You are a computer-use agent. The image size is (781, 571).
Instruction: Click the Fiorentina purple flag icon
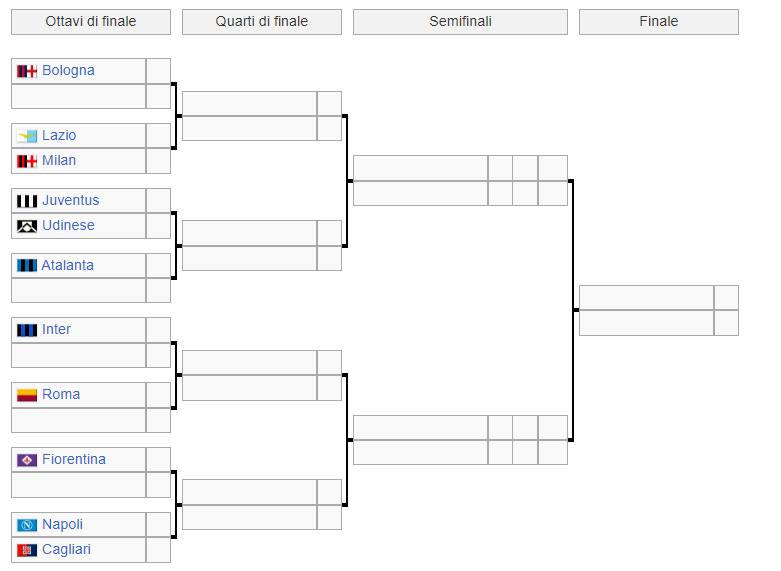coord(27,460)
